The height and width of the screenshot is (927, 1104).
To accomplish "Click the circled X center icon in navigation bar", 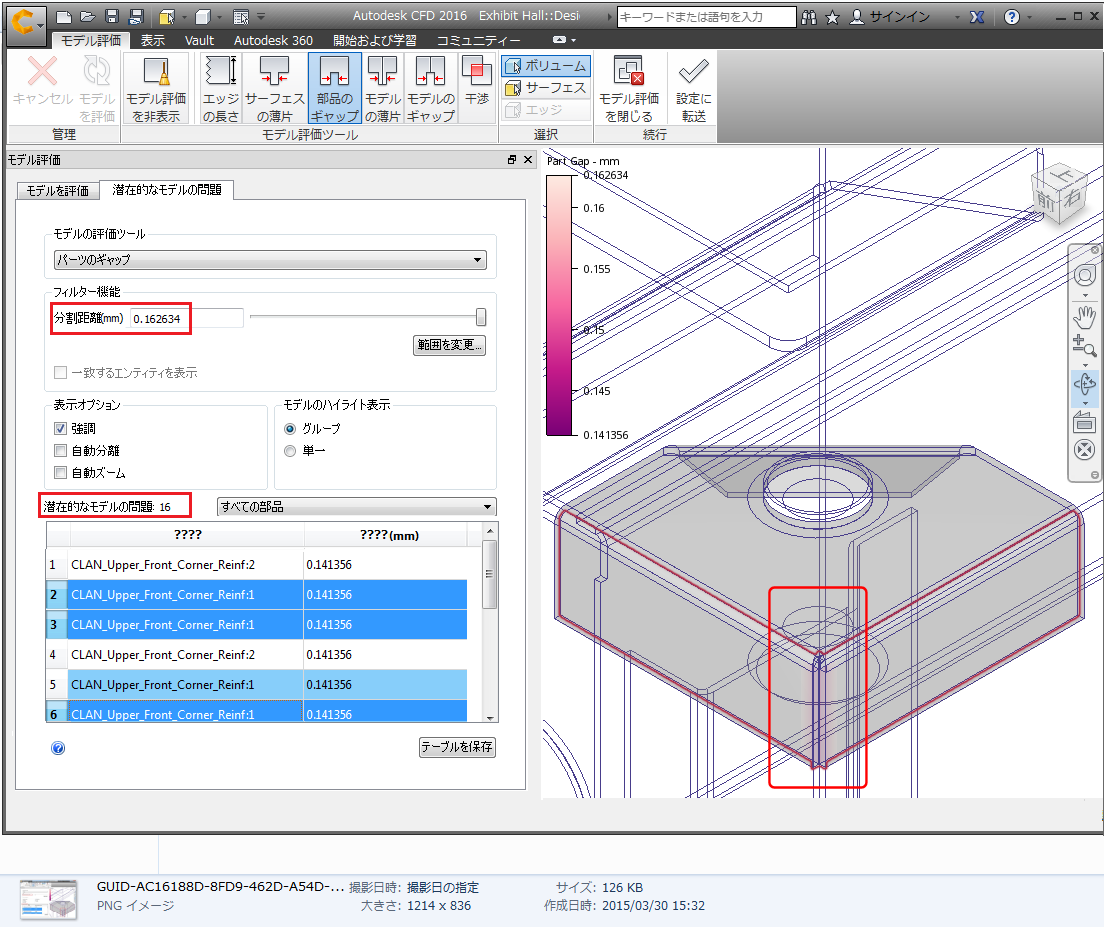I will (1084, 450).
